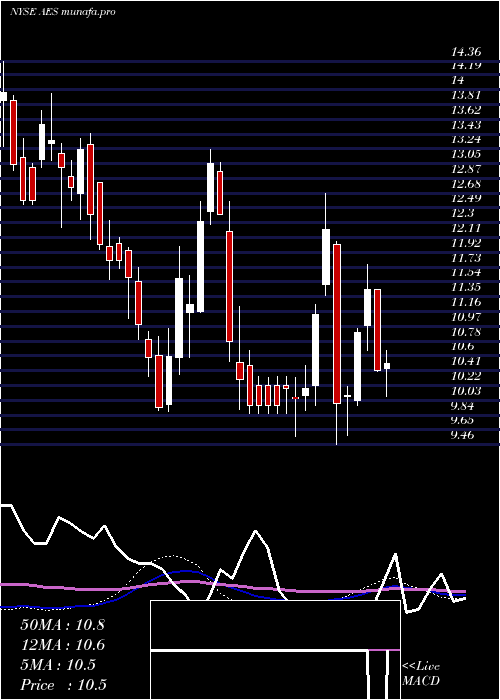Click the 10.22 price axis label
Image resolution: width=500 pixels, height=700 pixels.
click(x=466, y=375)
